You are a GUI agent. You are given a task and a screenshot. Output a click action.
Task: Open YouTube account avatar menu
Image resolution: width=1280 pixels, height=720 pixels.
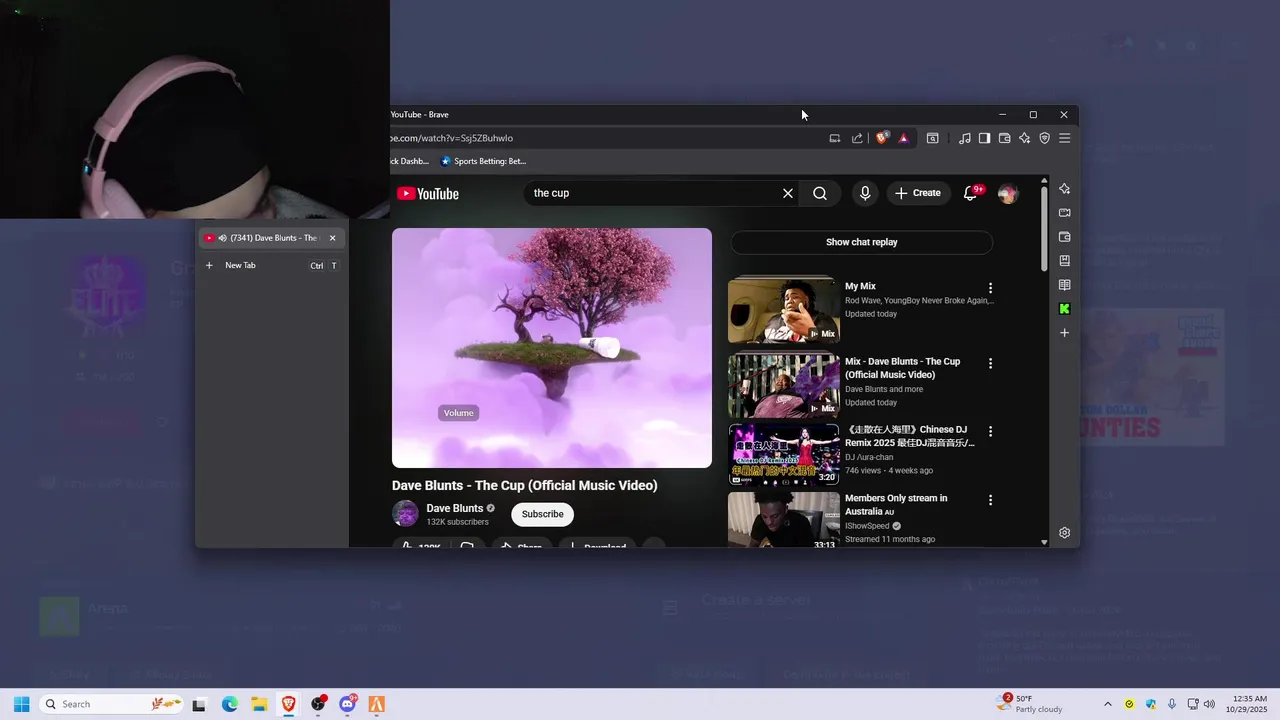coord(1007,194)
